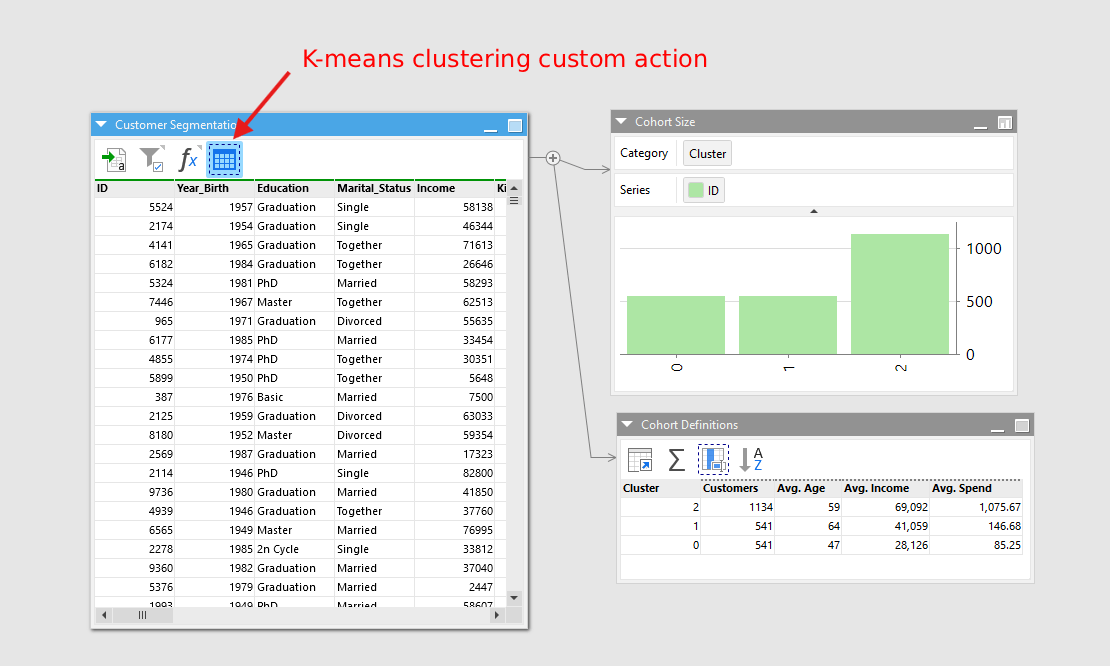Click the import data icon in Customer Segmentation
Image resolution: width=1110 pixels, height=666 pixels.
tap(114, 159)
